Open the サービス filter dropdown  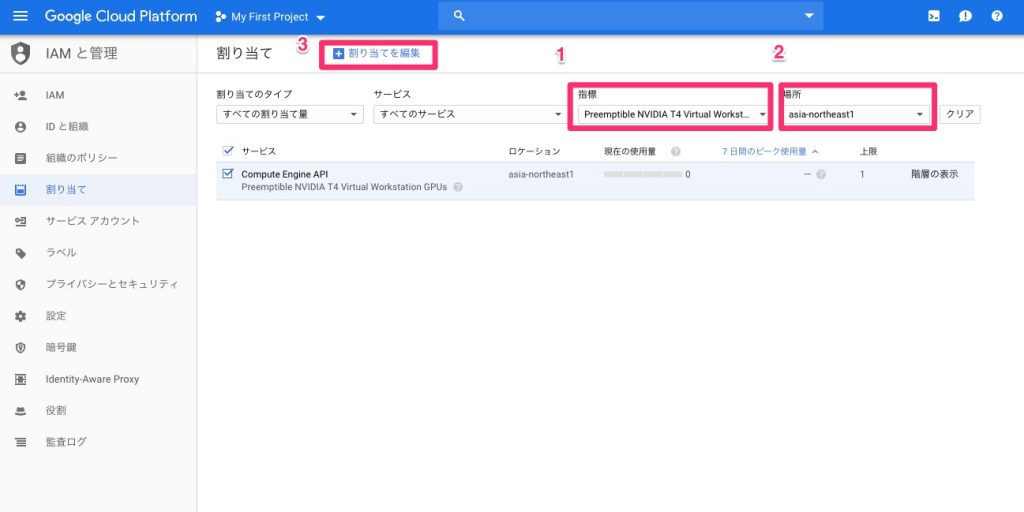click(x=469, y=114)
